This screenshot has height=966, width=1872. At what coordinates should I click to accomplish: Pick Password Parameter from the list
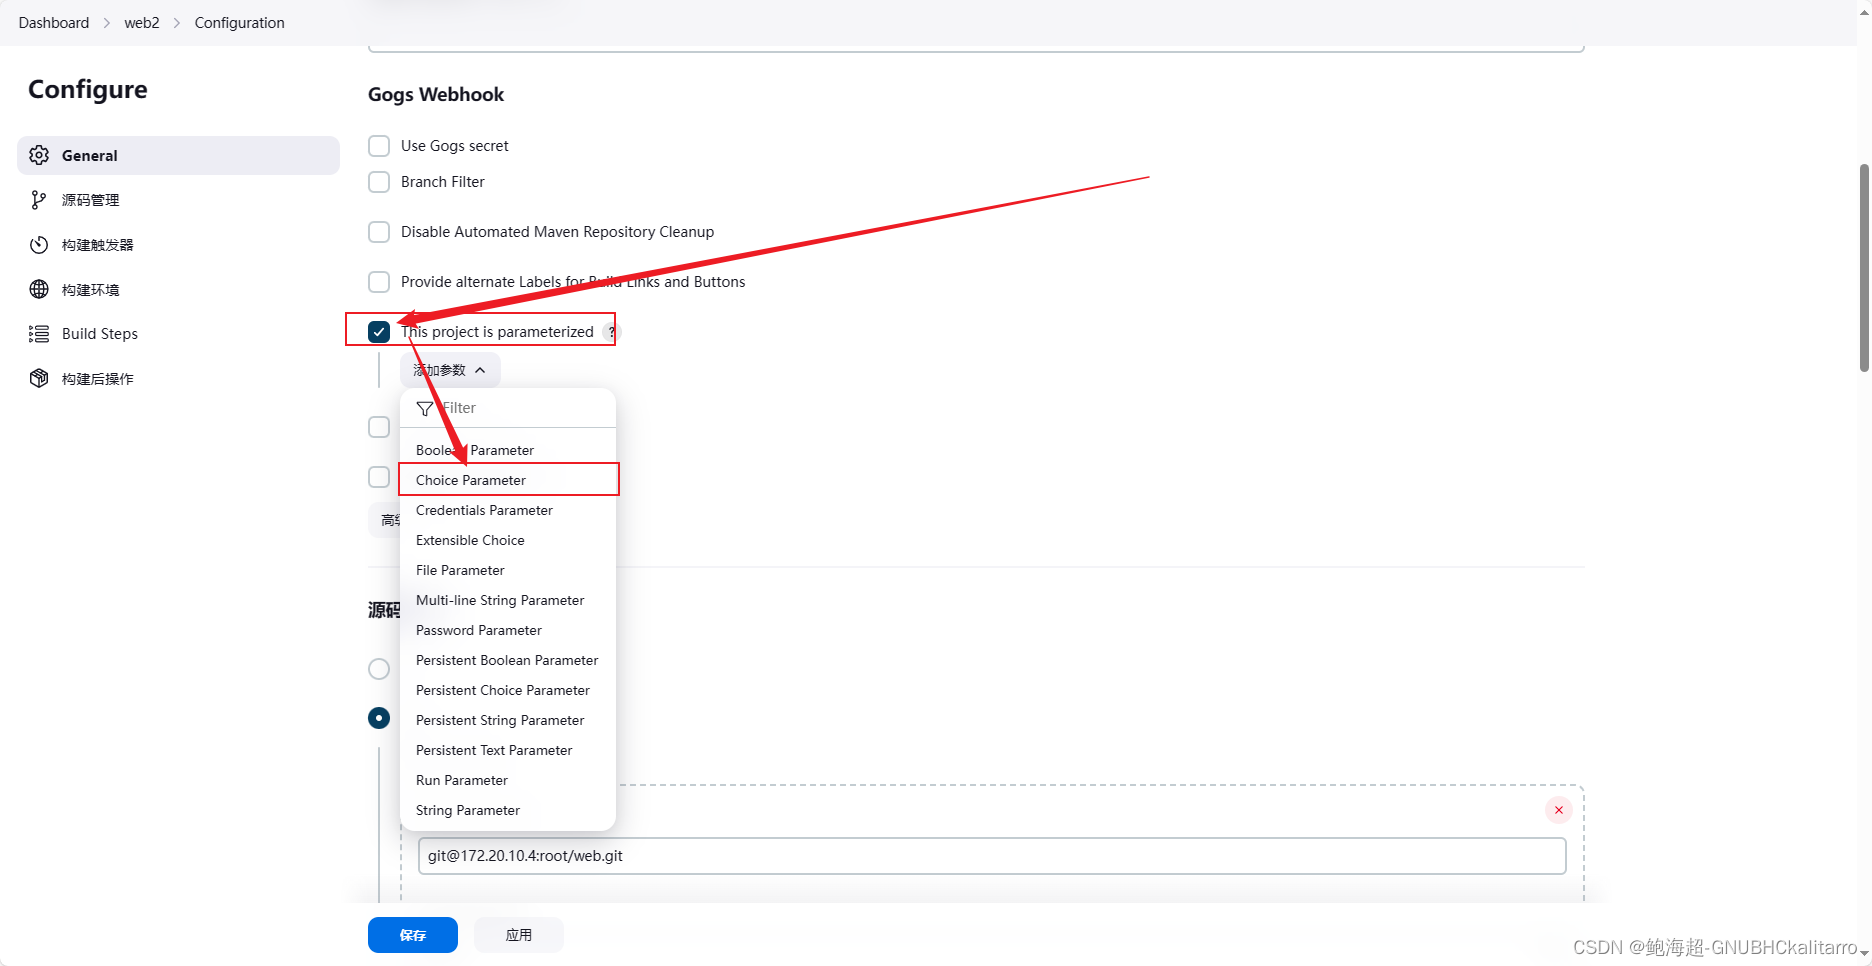click(508, 630)
